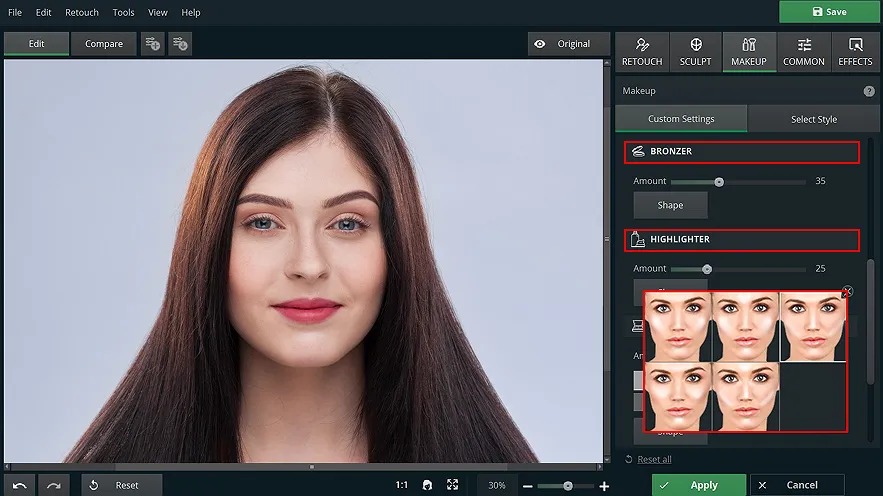Open the Sculpt tool tab
The image size is (883, 496).
695,52
